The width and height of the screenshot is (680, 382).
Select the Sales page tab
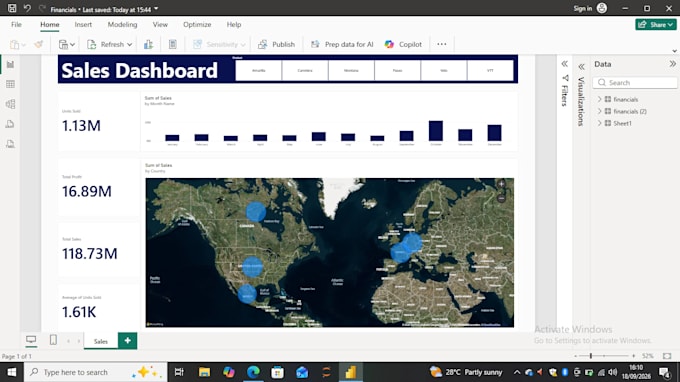101,341
